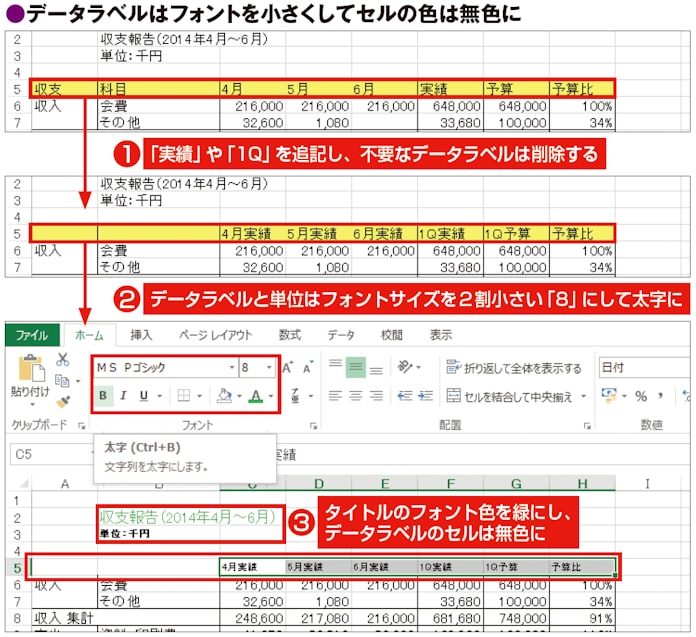Center text horizontally

tap(356, 396)
